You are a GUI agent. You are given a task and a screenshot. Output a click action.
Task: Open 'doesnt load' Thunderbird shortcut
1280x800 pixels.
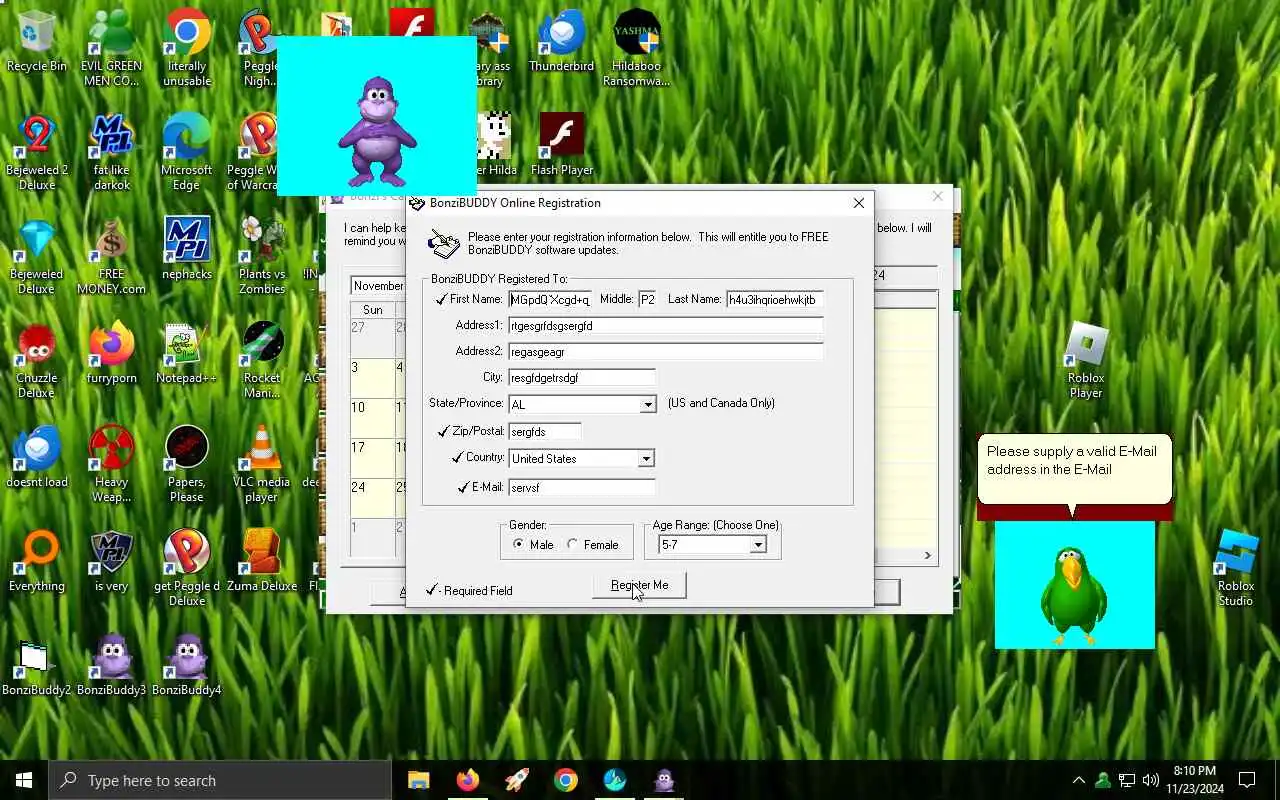coord(37,457)
